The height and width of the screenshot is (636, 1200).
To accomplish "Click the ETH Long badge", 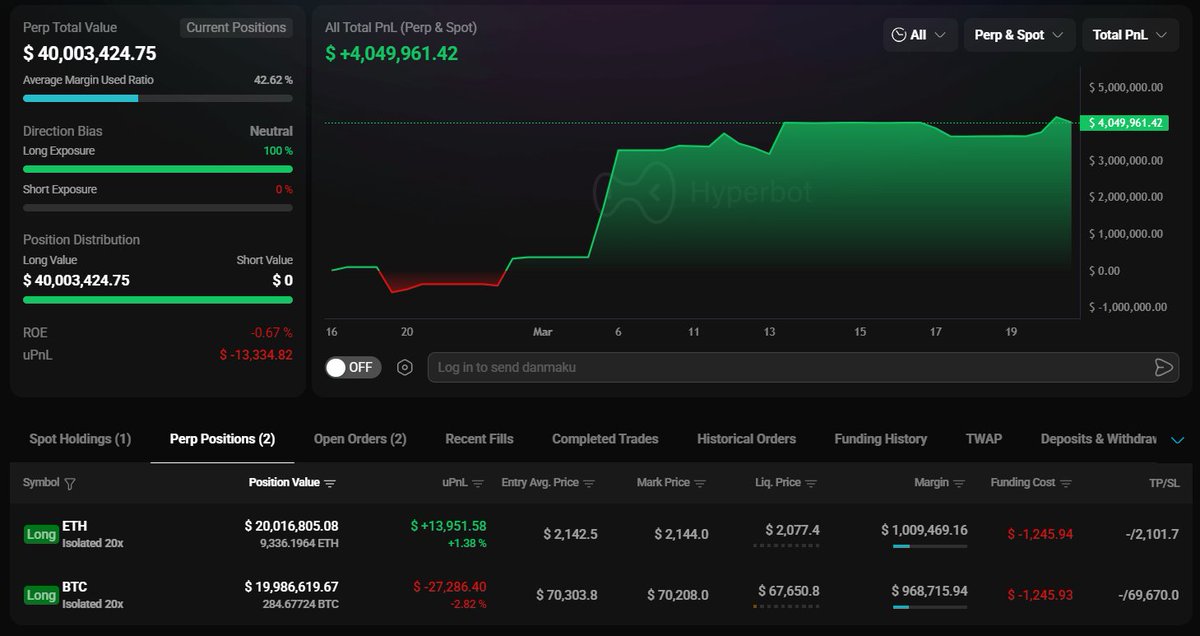I will (x=41, y=534).
